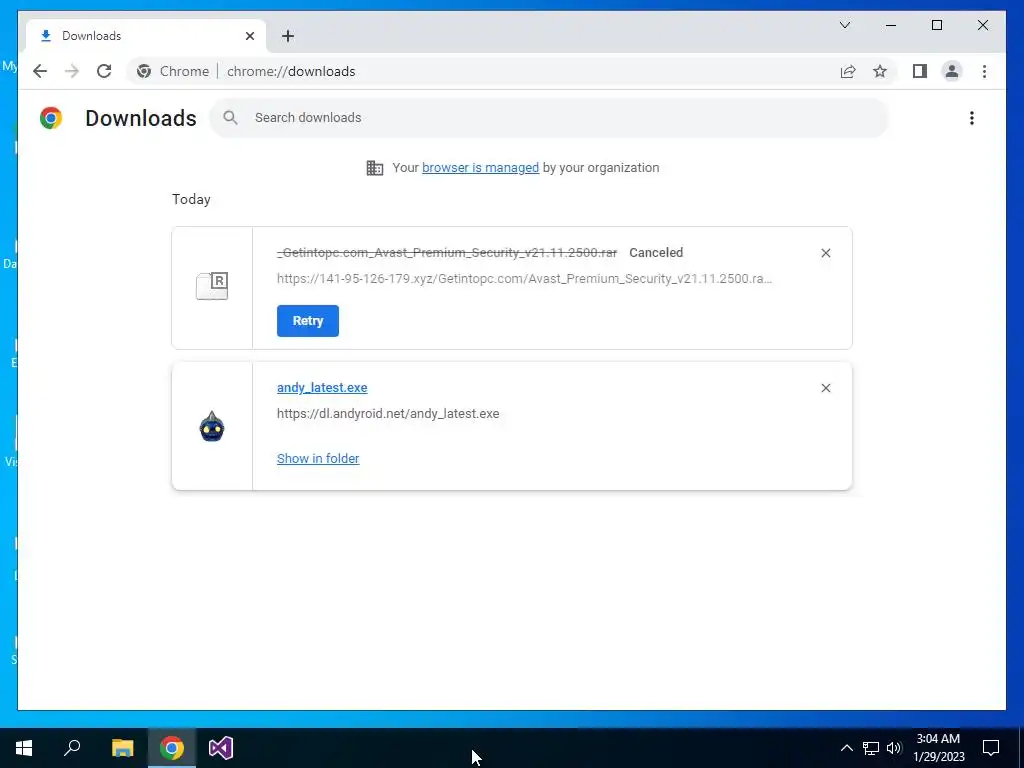Open the network status tray icon
Screen dimensions: 1024x768
coord(871,748)
